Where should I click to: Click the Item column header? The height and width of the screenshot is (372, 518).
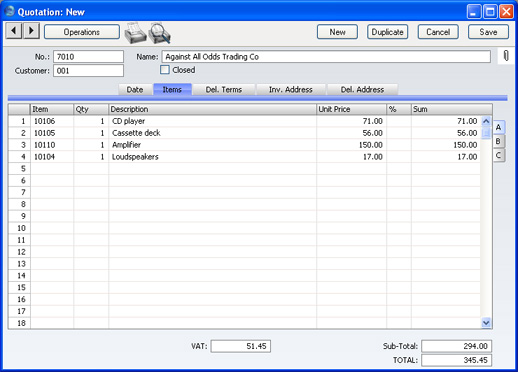[52, 109]
